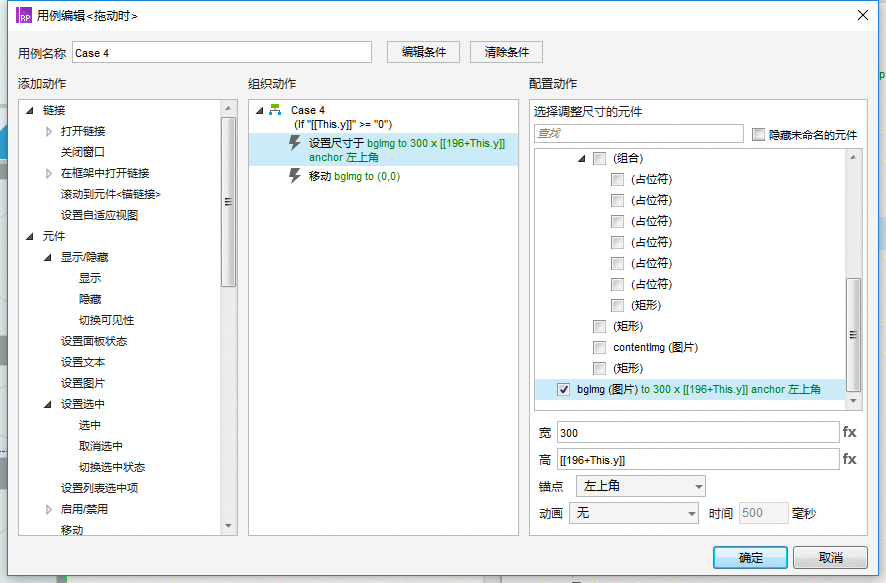Check the (矩形) checkbox inside the group
This screenshot has width=886, height=583.
click(618, 305)
